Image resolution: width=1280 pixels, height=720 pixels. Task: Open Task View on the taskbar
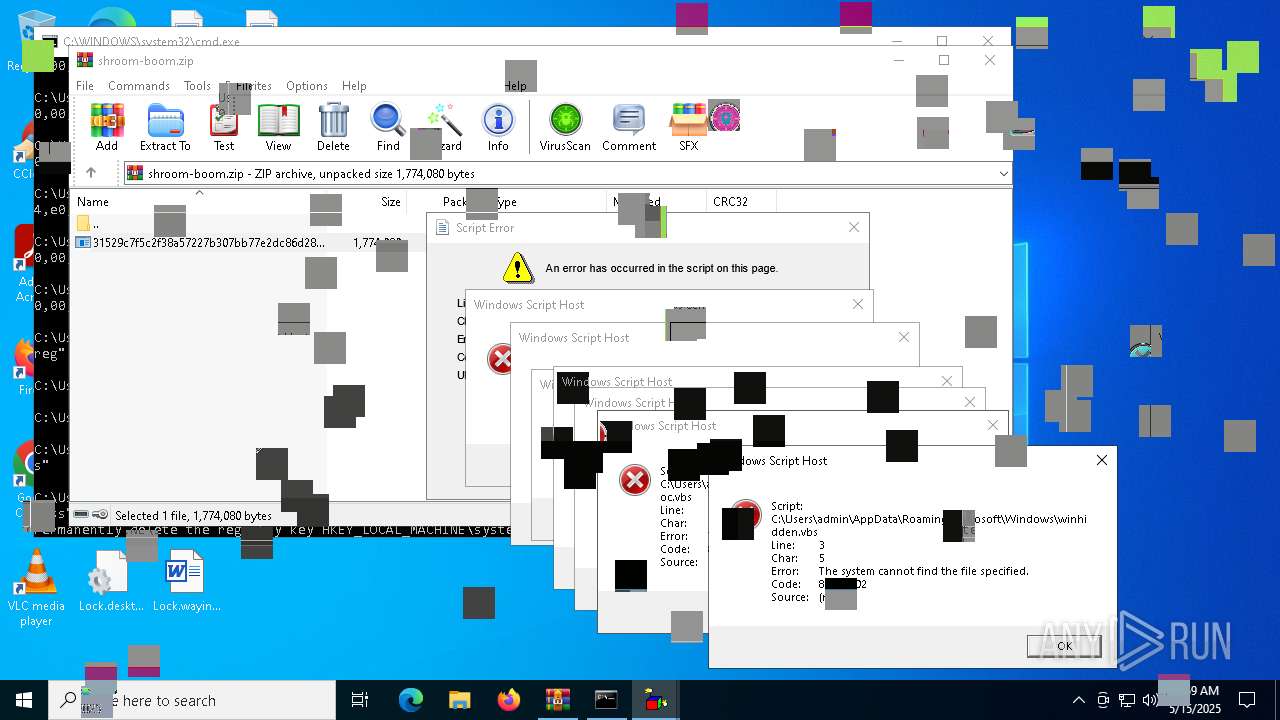point(360,700)
